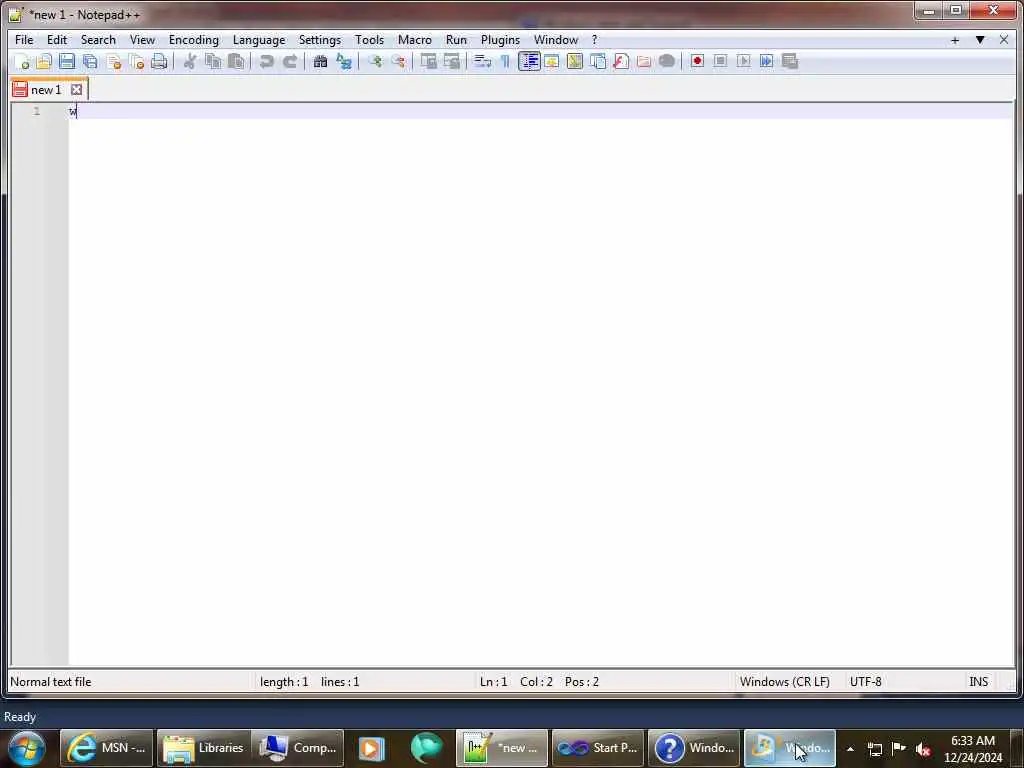The height and width of the screenshot is (768, 1024).
Task: Click the Open file toolbar icon
Action: pos(44,61)
